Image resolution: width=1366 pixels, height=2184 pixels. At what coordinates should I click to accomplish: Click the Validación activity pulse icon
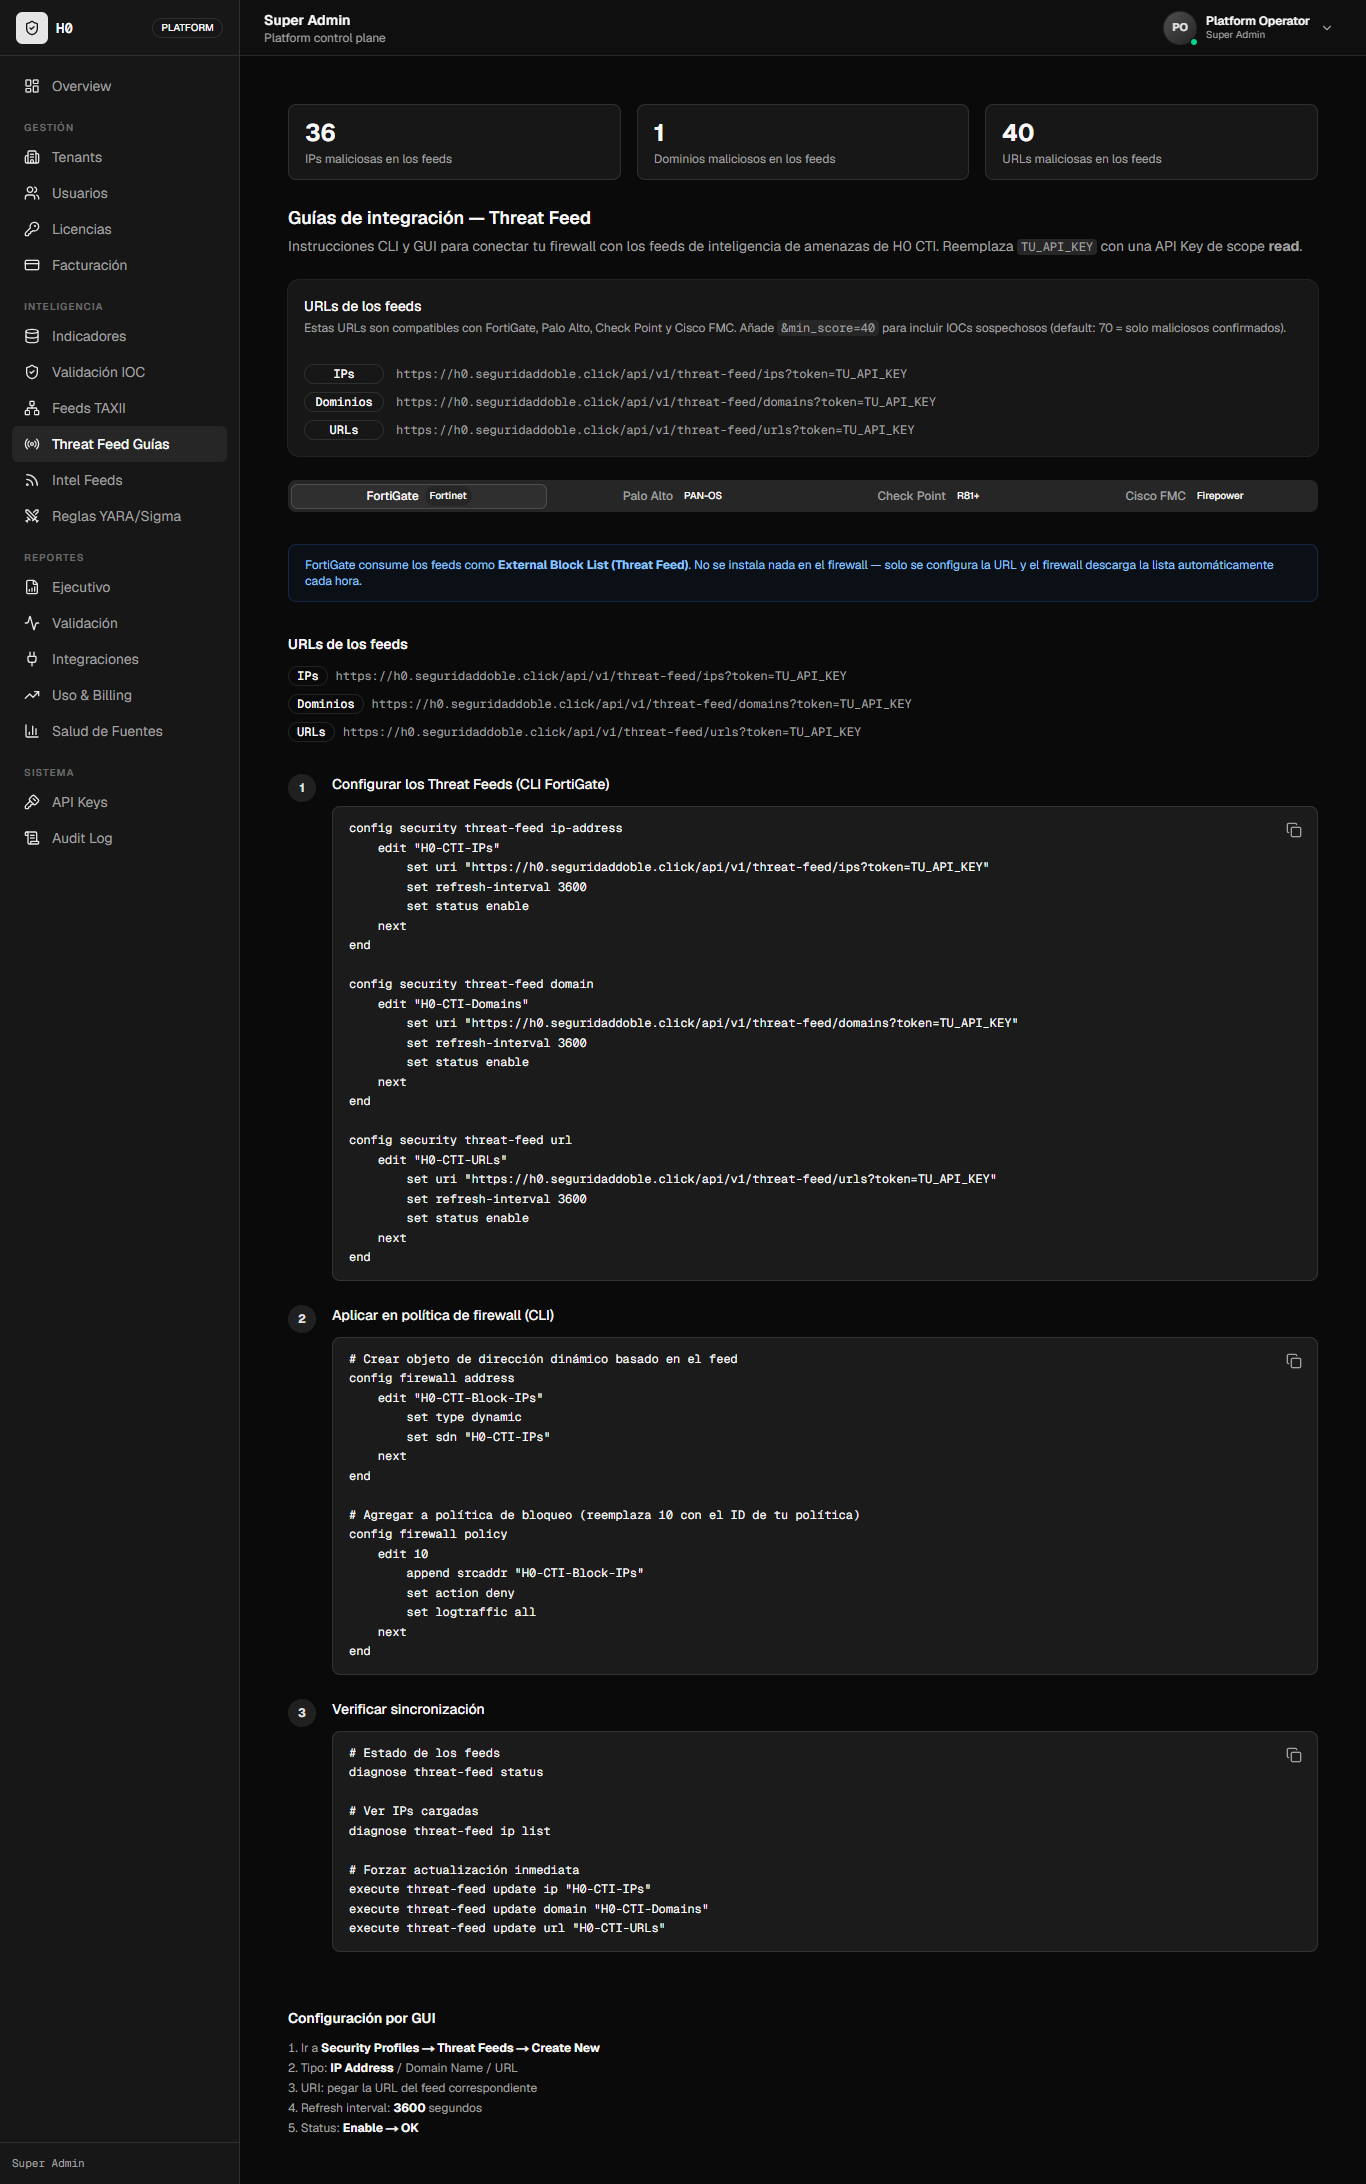click(x=32, y=623)
